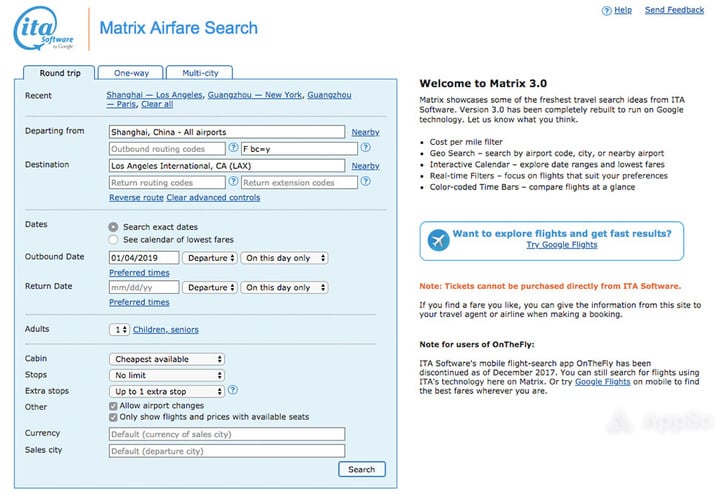Click the Reverse route link
Image resolution: width=720 pixels, height=499 pixels.
136,197
